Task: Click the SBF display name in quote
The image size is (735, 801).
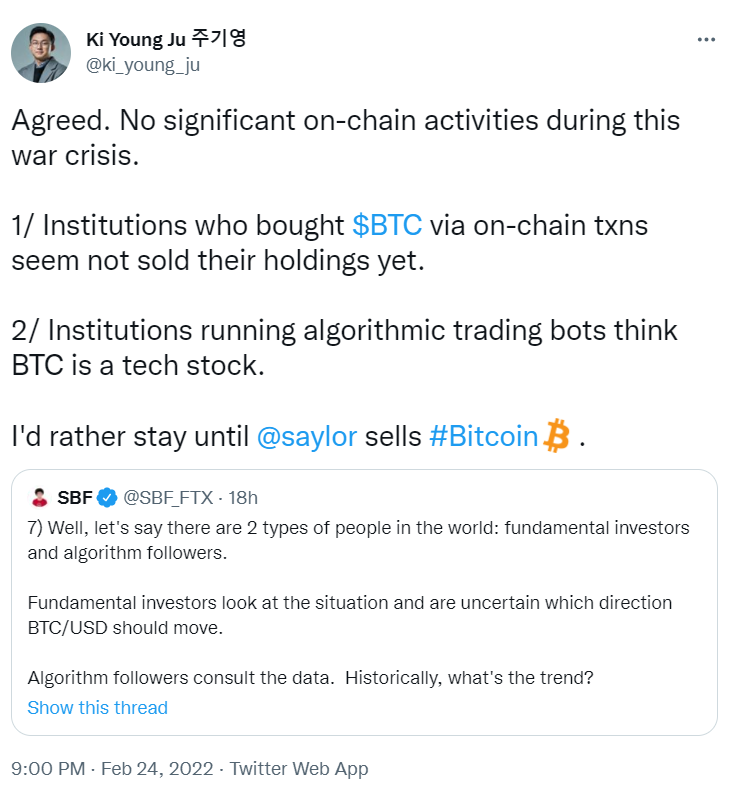Action: [x=75, y=497]
